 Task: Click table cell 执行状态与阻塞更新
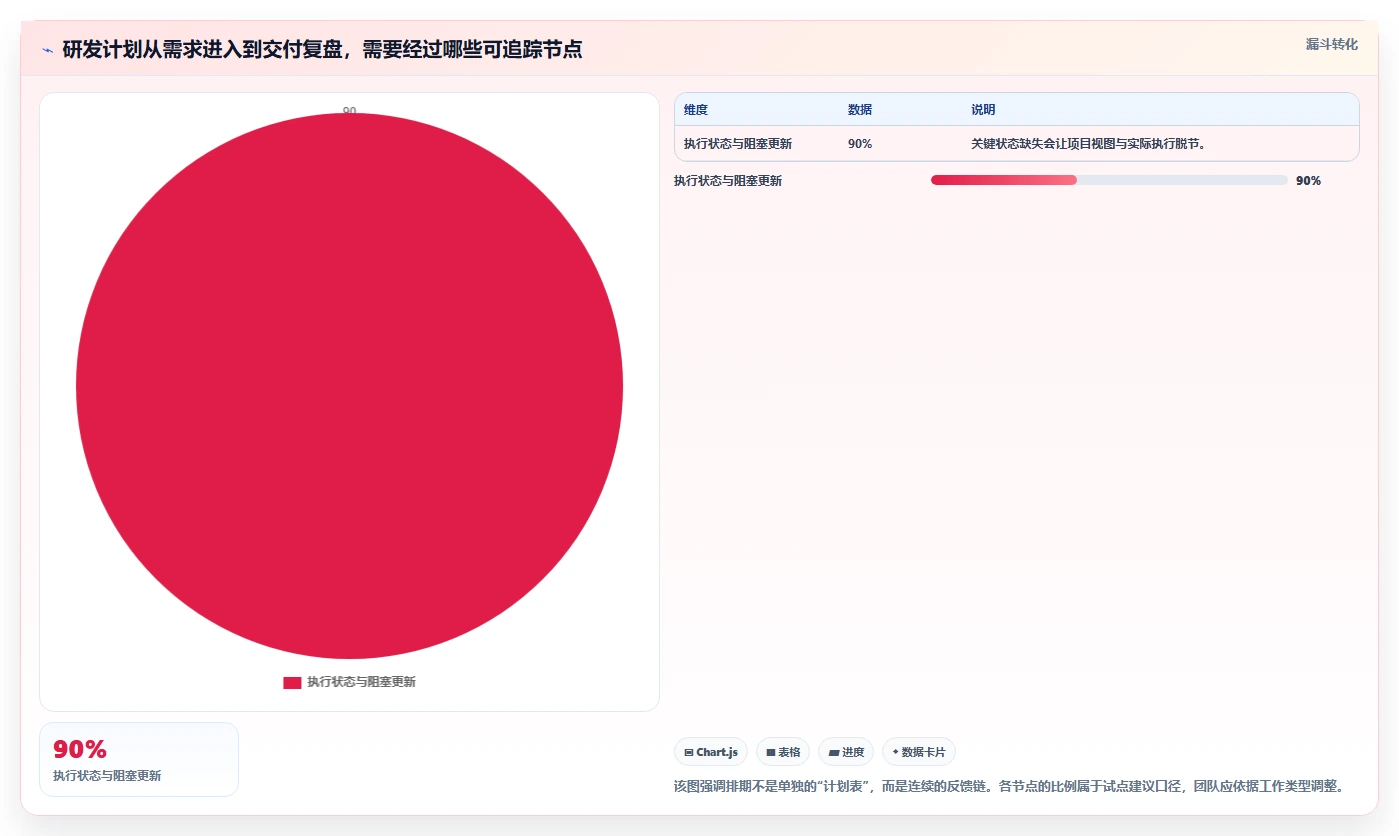(738, 144)
